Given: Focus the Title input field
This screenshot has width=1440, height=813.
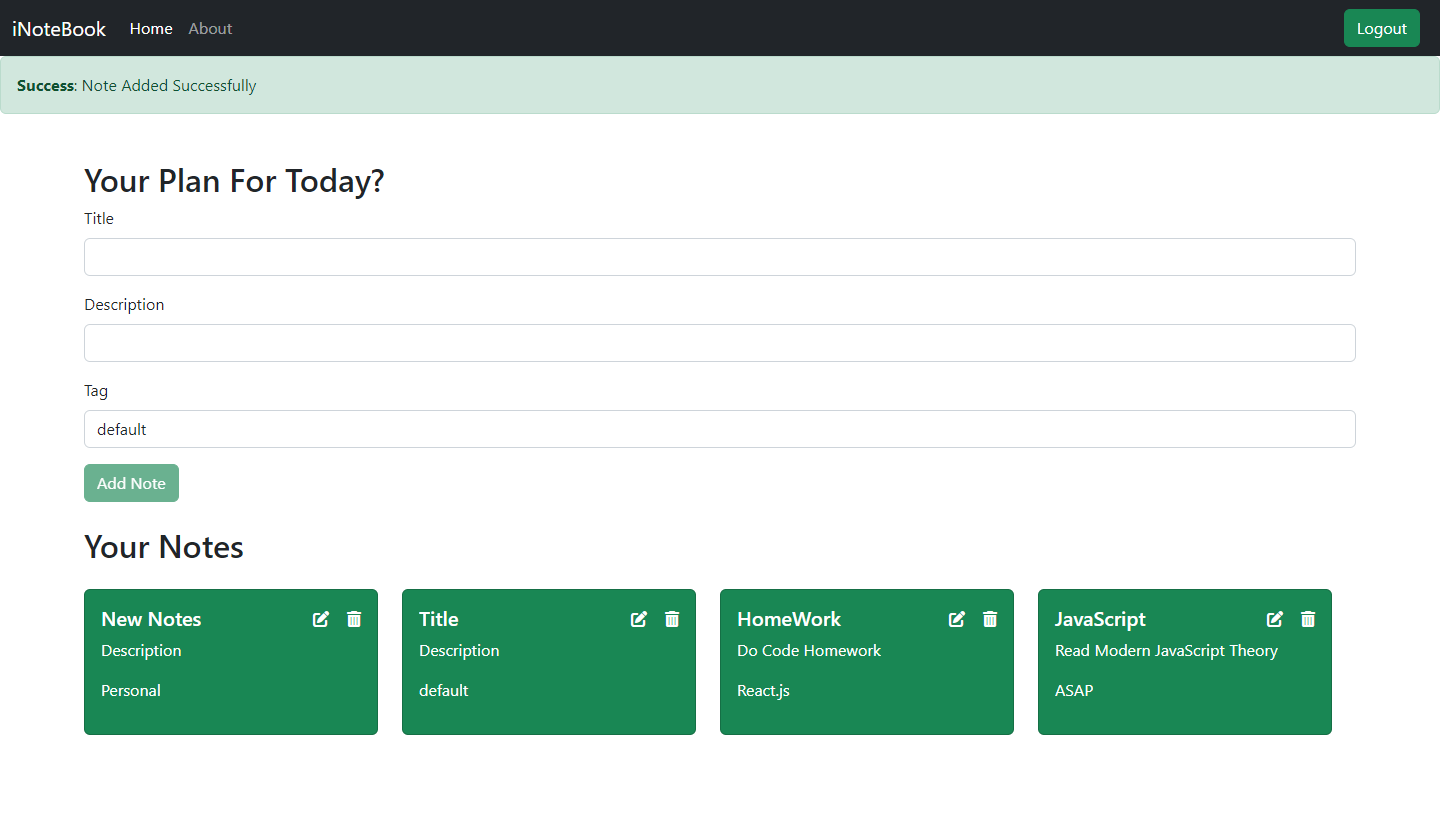Looking at the screenshot, I should (719, 257).
